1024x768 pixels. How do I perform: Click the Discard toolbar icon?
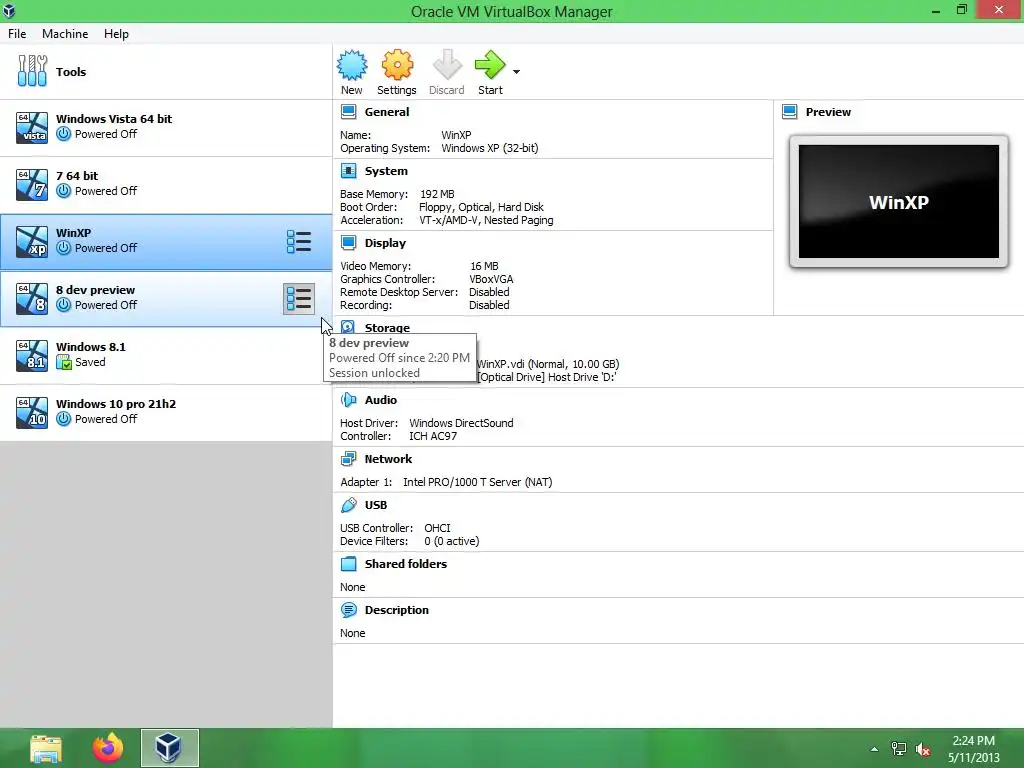pos(447,65)
